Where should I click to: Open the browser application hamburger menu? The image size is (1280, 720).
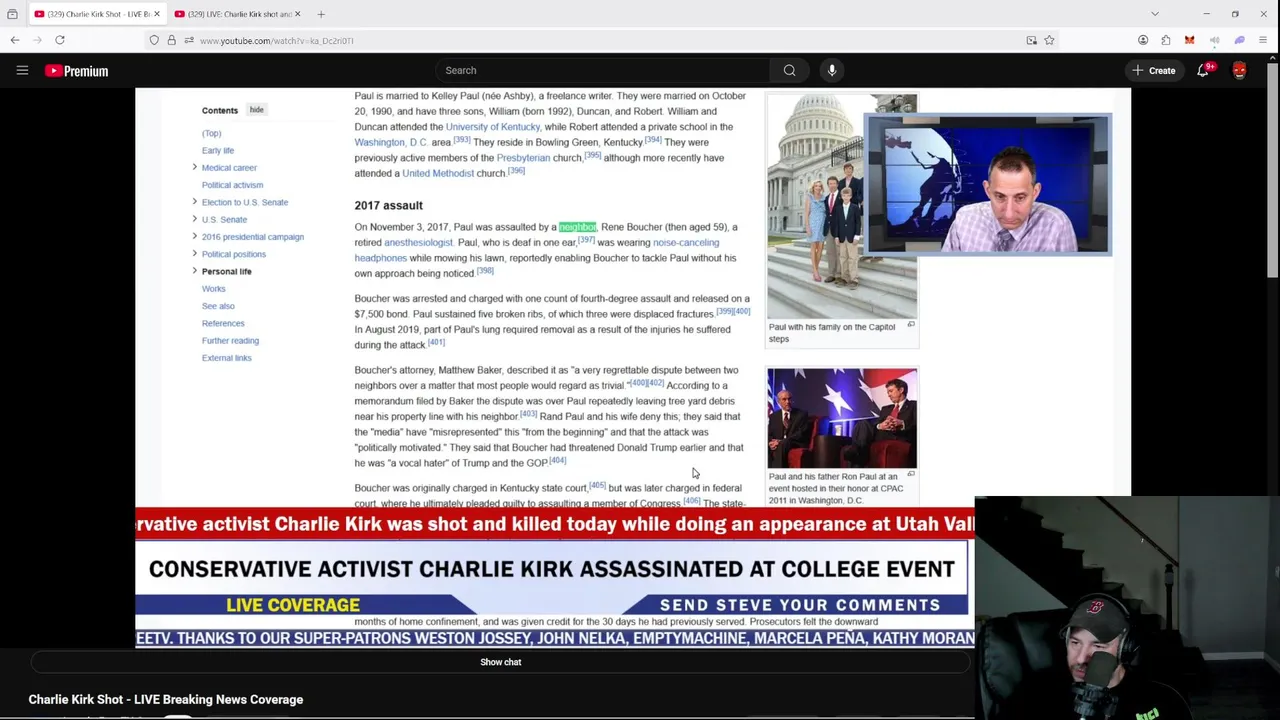point(1264,40)
